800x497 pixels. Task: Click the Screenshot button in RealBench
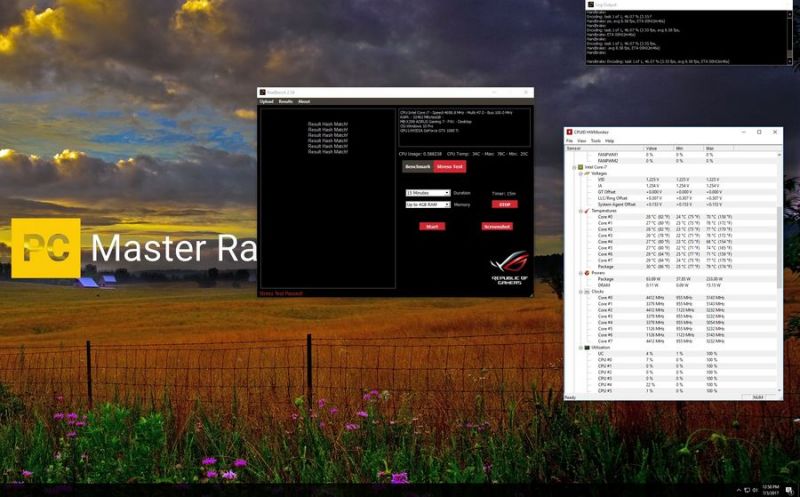(497, 227)
